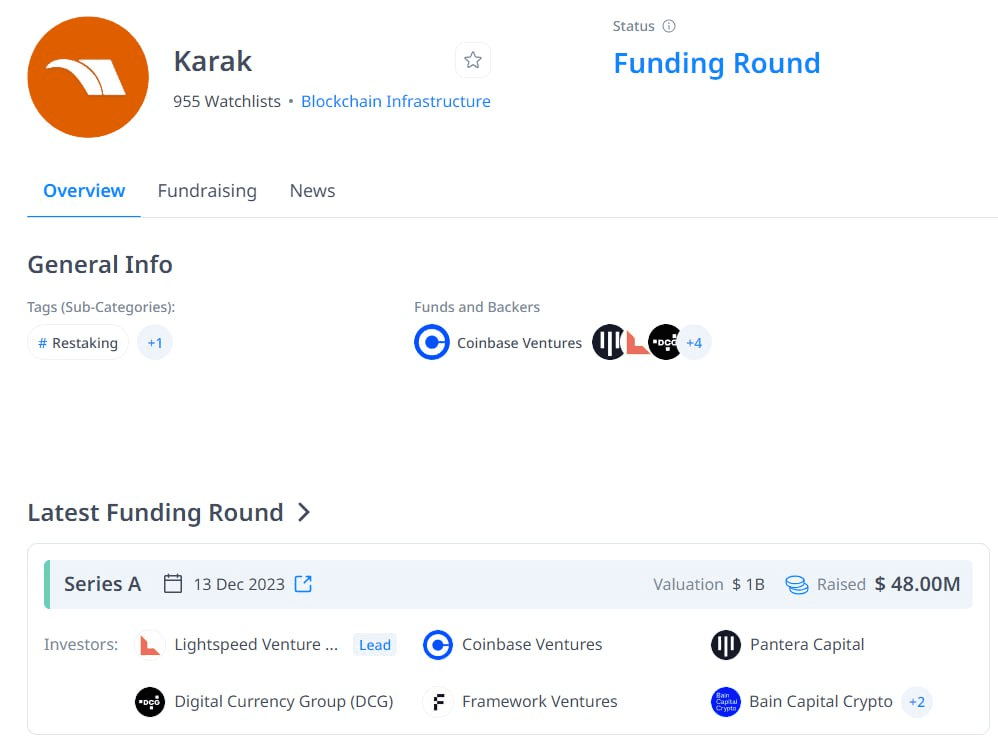Click the Pantera Capital logo in Investors
This screenshot has height=742, width=998.
[x=726, y=645]
